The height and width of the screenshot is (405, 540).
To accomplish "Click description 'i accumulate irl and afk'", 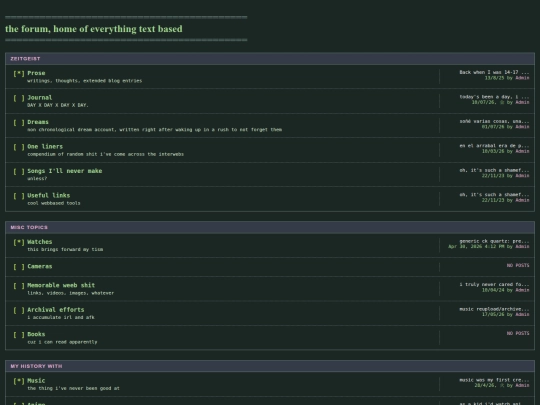I will tap(61, 318).
